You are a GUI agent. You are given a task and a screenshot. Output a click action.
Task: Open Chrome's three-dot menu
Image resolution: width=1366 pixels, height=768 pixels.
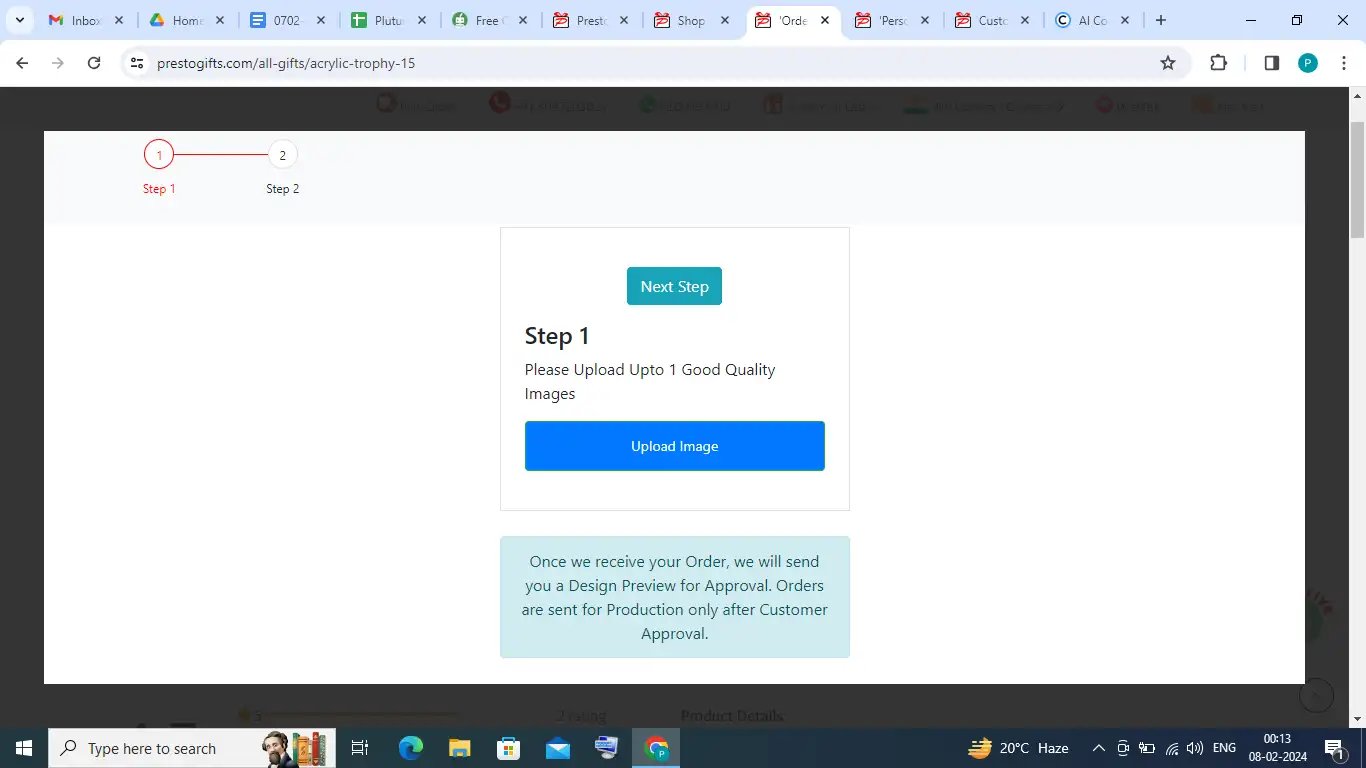[1344, 63]
